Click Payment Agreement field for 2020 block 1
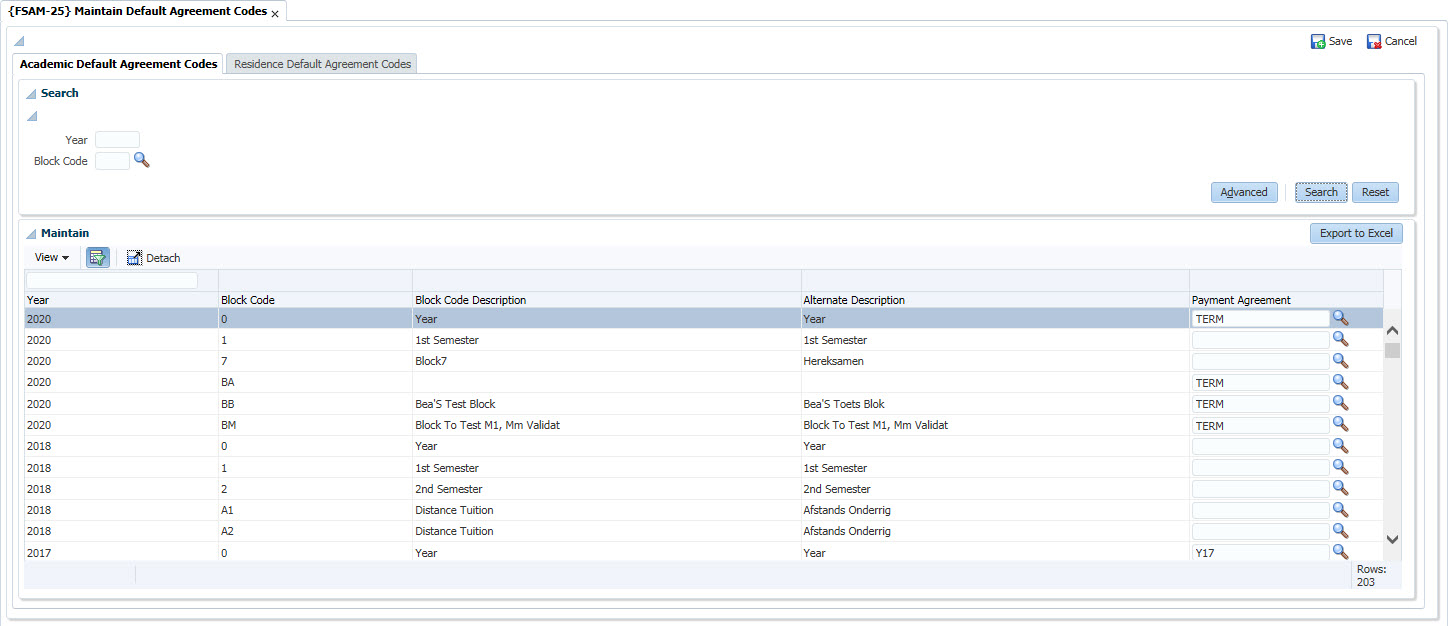The image size is (1448, 626). [x=1259, y=340]
